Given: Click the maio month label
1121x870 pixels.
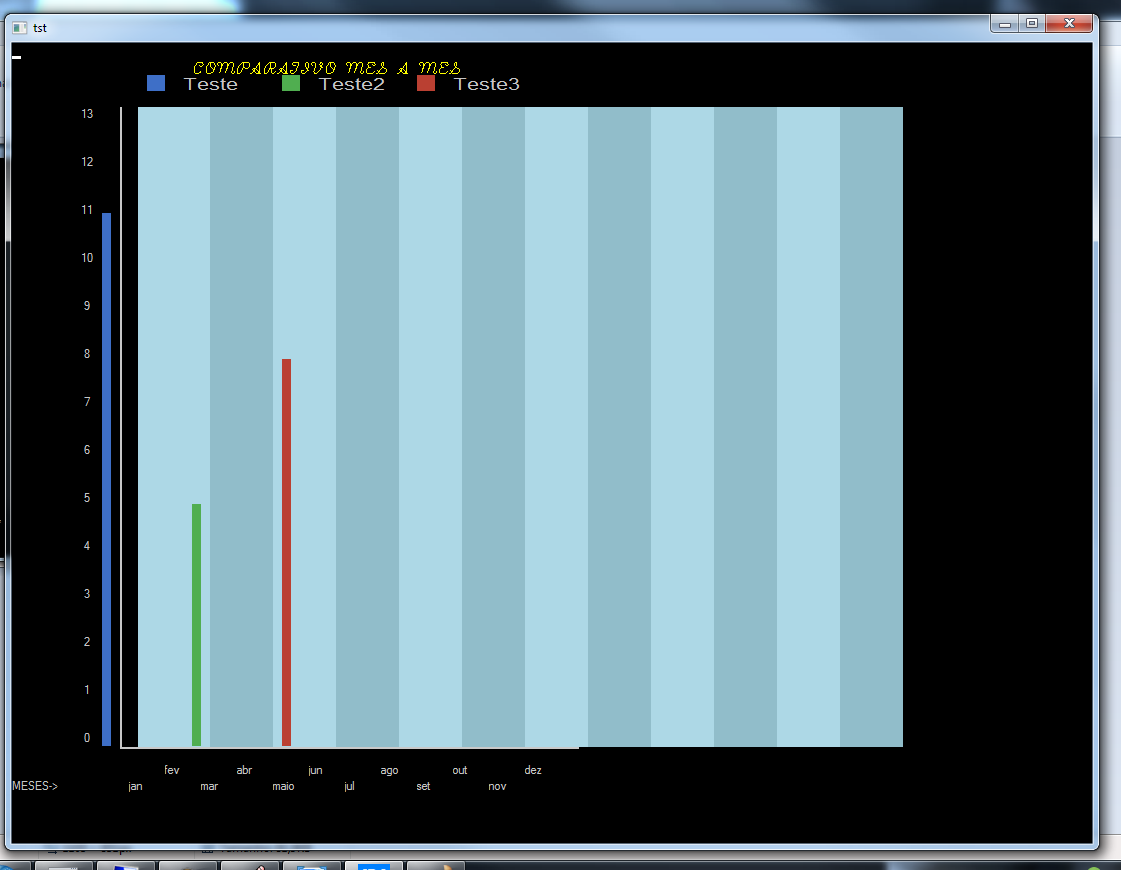Looking at the screenshot, I should click(x=283, y=786).
